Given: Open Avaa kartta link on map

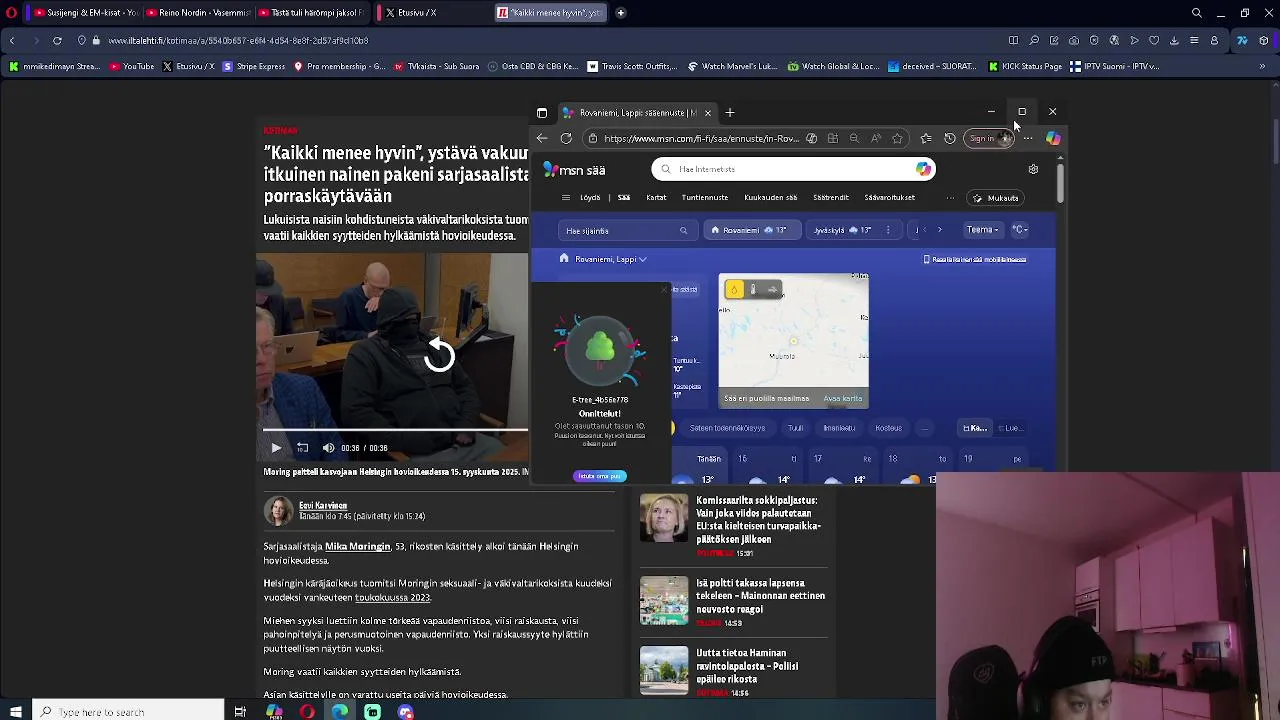Looking at the screenshot, I should pyautogui.click(x=843, y=399).
